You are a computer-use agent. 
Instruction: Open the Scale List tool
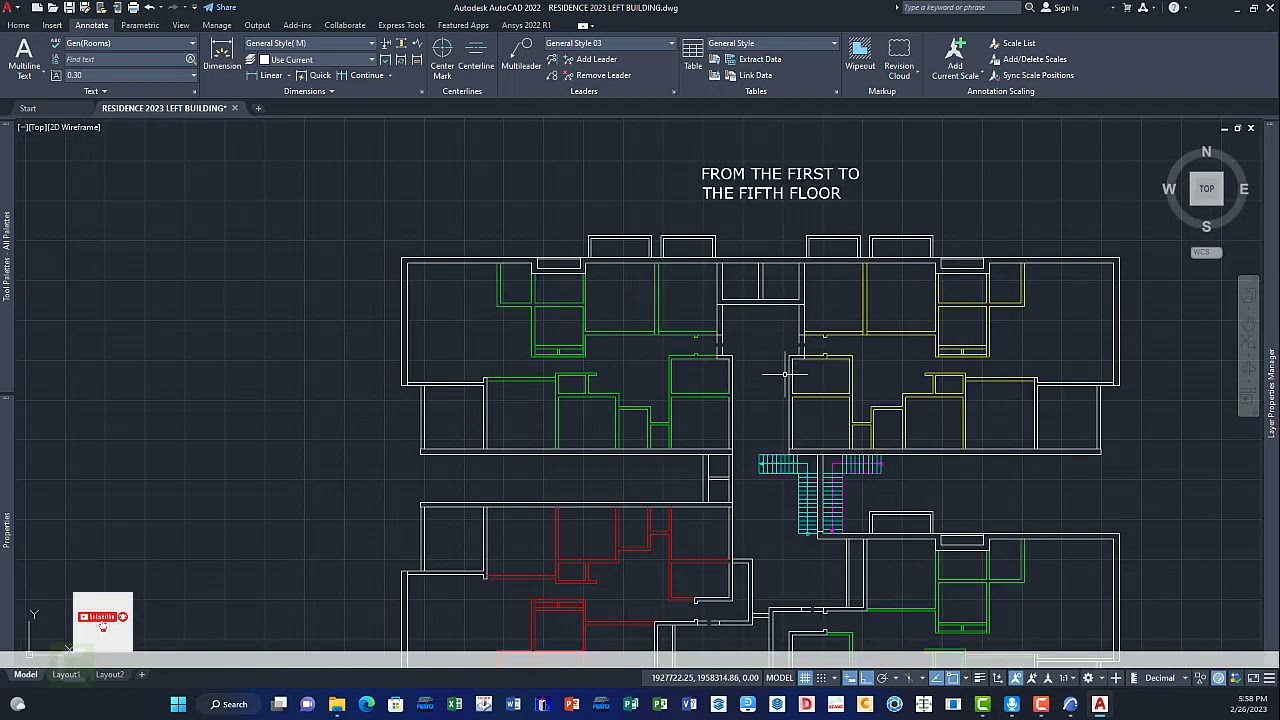coord(1012,43)
